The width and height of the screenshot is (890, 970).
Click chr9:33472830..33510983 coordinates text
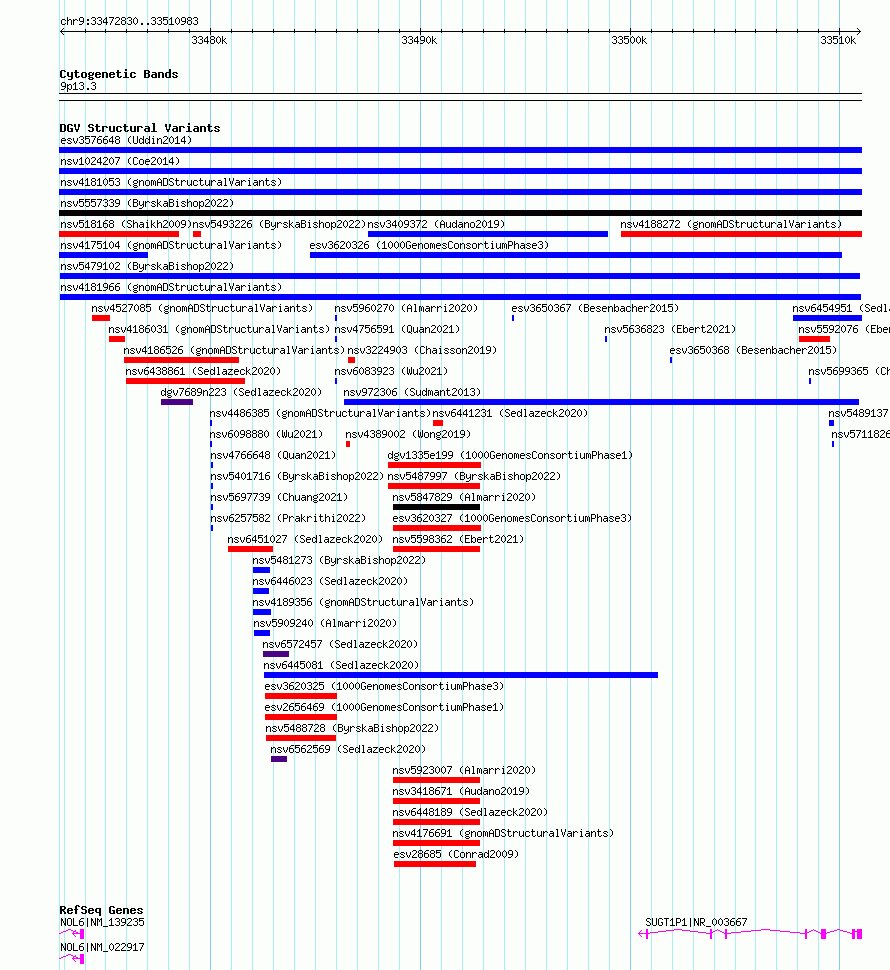129,22
